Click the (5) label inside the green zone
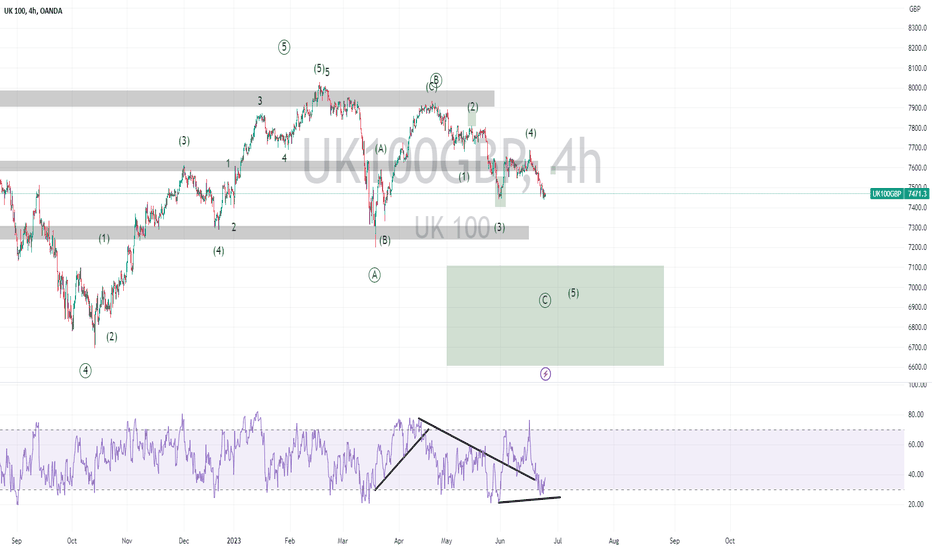This screenshot has height=550, width=932. point(573,293)
